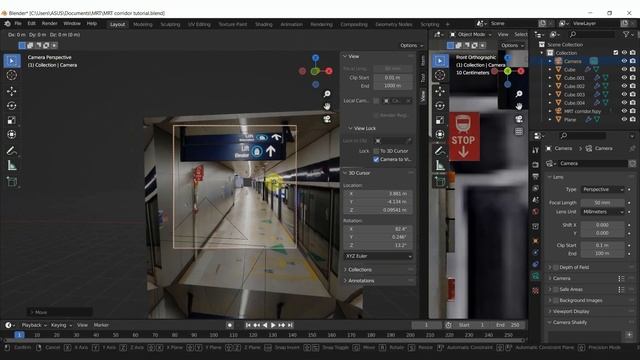Click the Clip Start 0.01 m field in View
640x360 pixels.
(393, 78)
